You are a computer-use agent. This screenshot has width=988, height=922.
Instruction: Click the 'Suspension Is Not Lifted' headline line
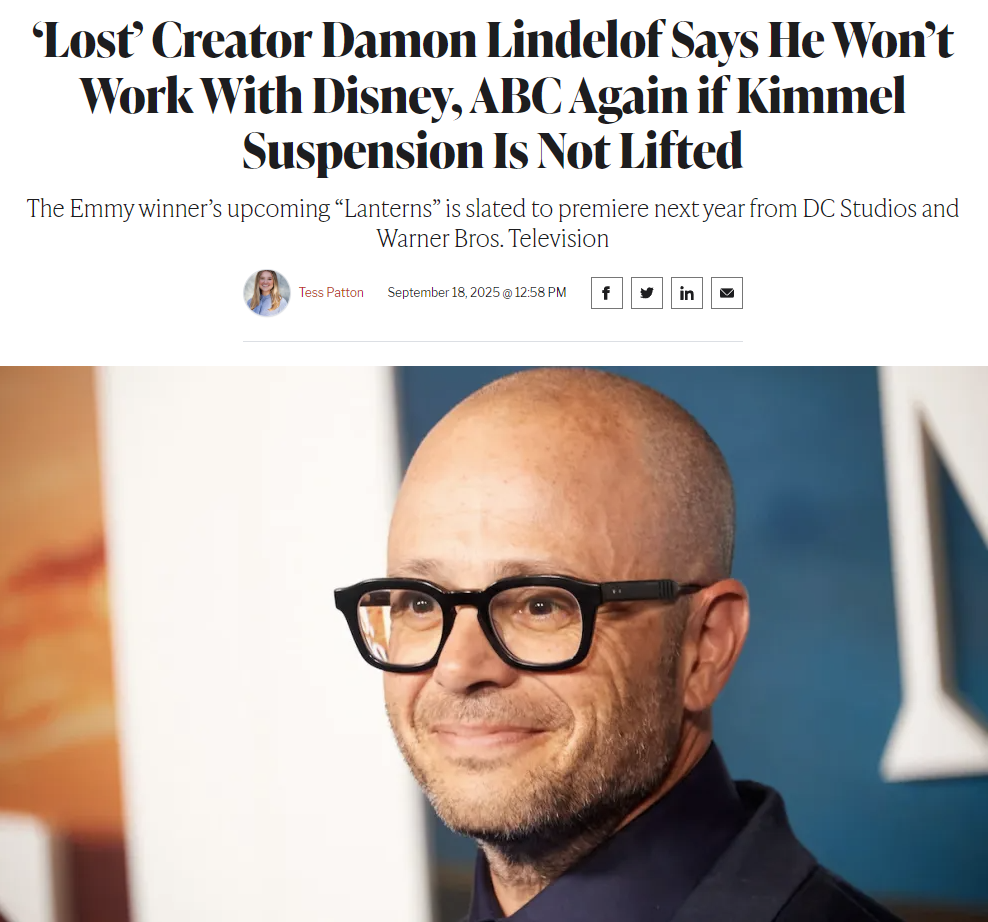pos(492,151)
